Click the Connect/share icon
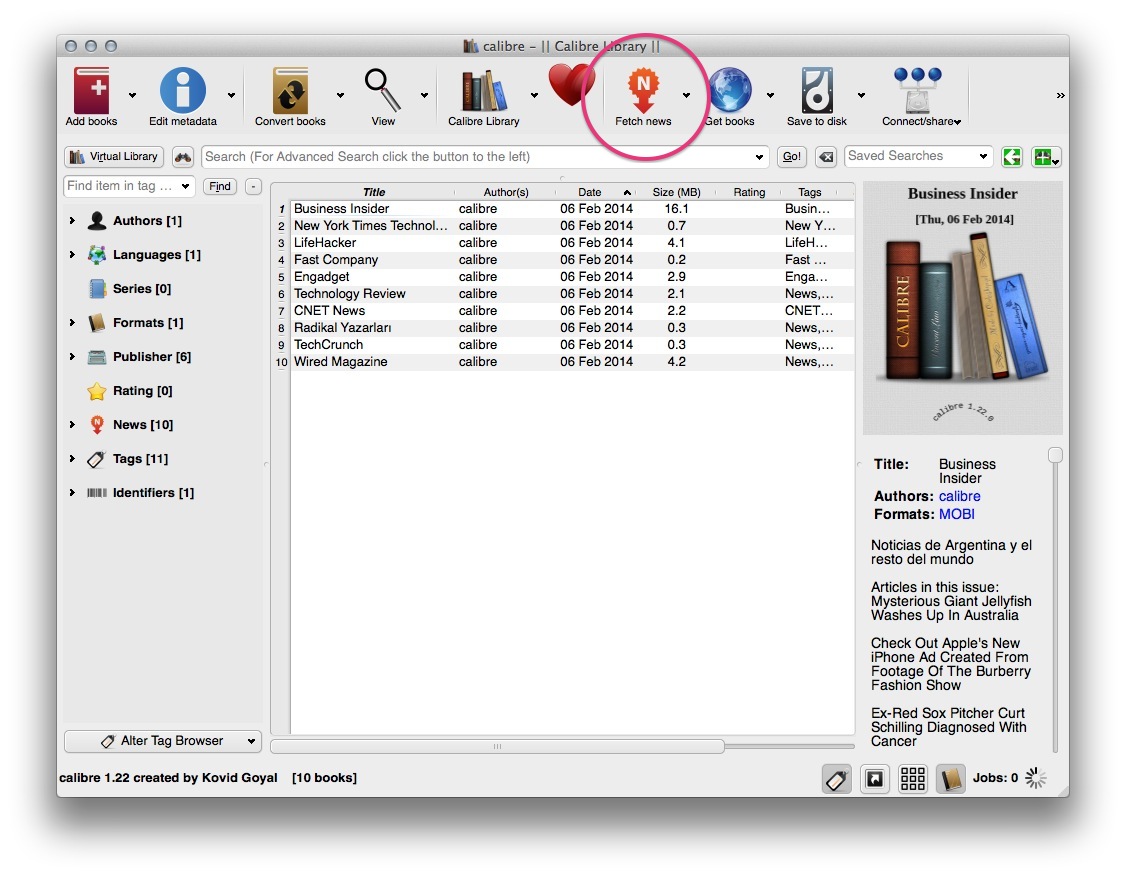Screen dimensions: 1126x876 tap(918, 90)
